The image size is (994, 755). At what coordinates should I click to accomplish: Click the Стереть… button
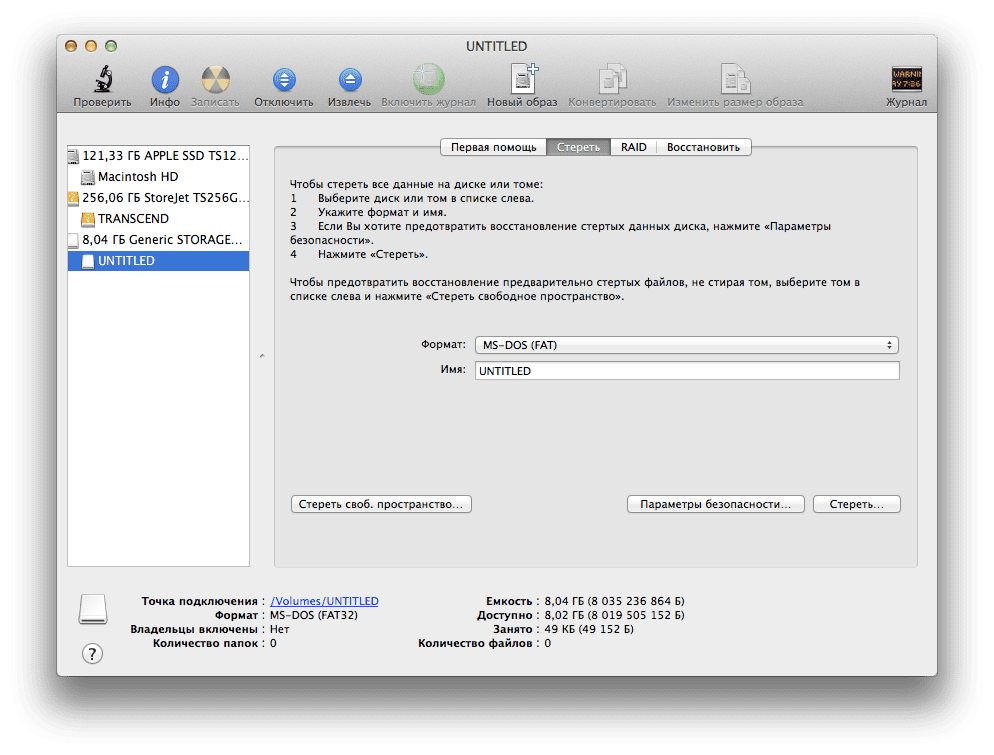(x=856, y=505)
